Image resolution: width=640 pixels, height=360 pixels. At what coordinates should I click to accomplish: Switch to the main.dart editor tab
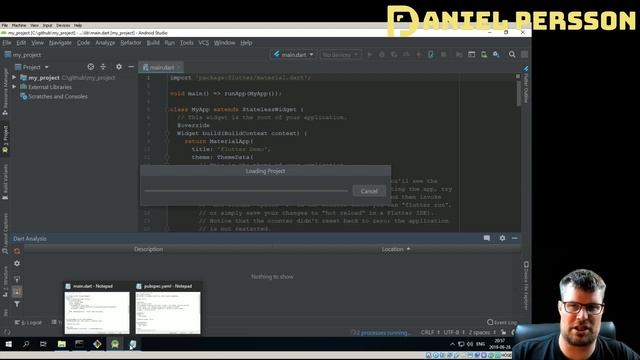pos(161,67)
